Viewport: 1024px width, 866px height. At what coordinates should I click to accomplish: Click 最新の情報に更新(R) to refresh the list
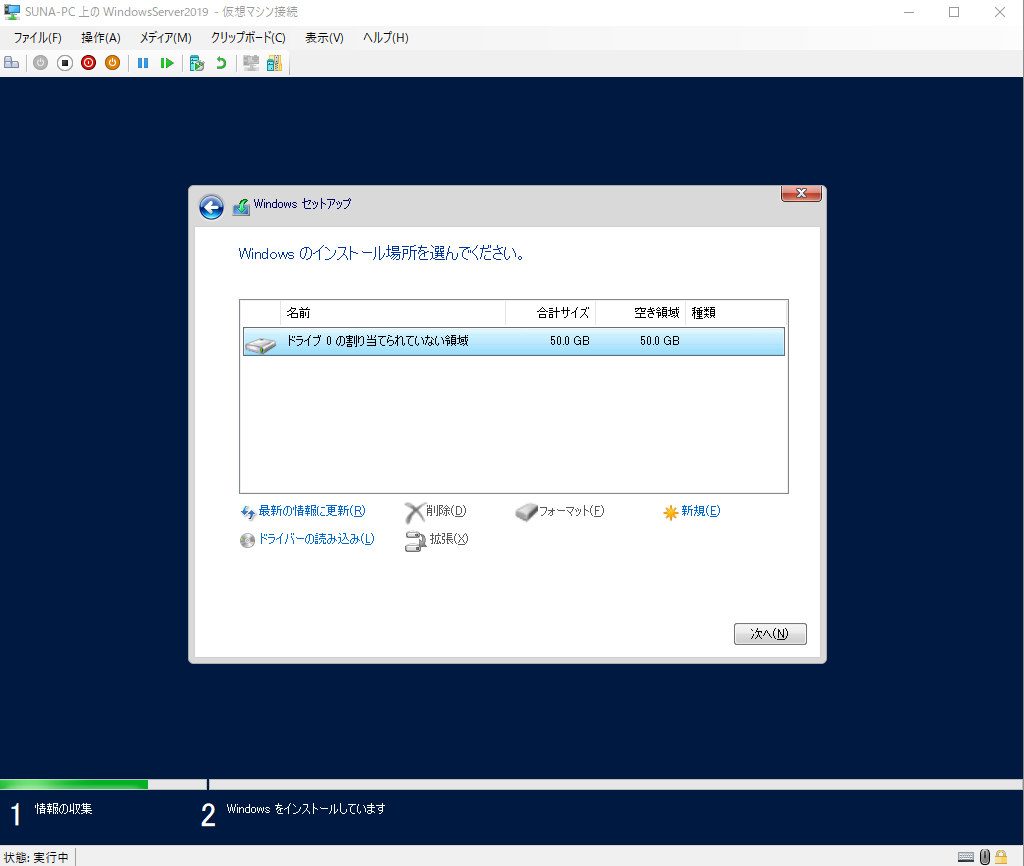pos(304,511)
